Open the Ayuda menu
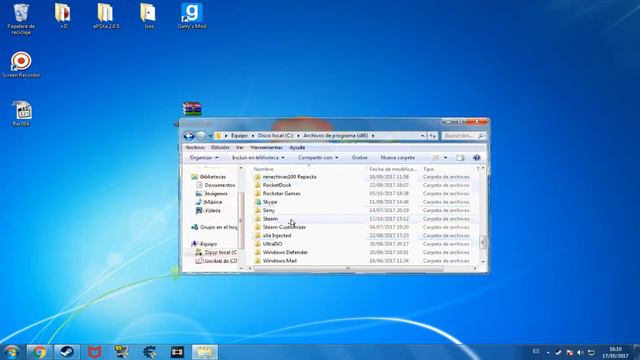Screen dimensions: 640x360 coord(297,147)
